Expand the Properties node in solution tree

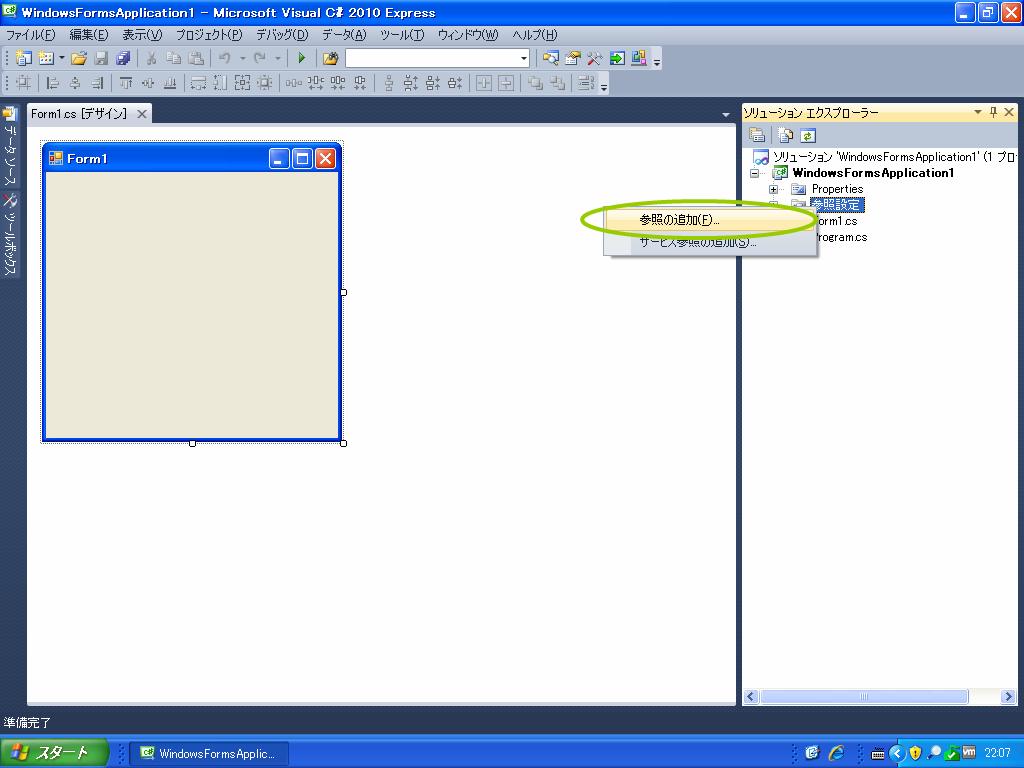(x=773, y=189)
